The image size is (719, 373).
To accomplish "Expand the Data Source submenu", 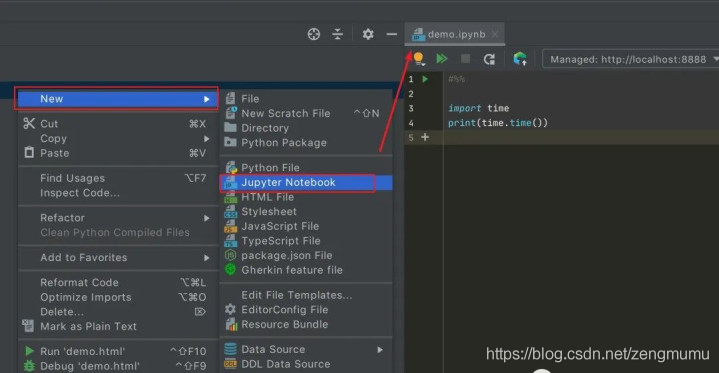I will [x=306, y=350].
